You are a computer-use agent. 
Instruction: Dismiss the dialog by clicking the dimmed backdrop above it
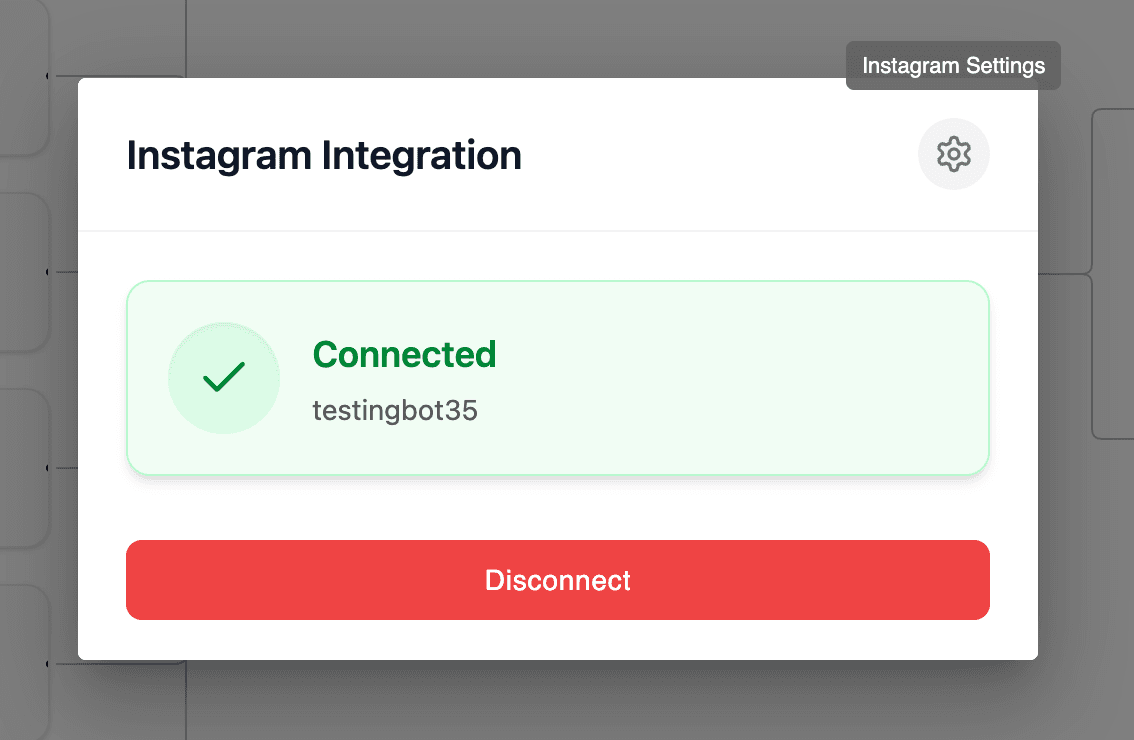click(500, 35)
